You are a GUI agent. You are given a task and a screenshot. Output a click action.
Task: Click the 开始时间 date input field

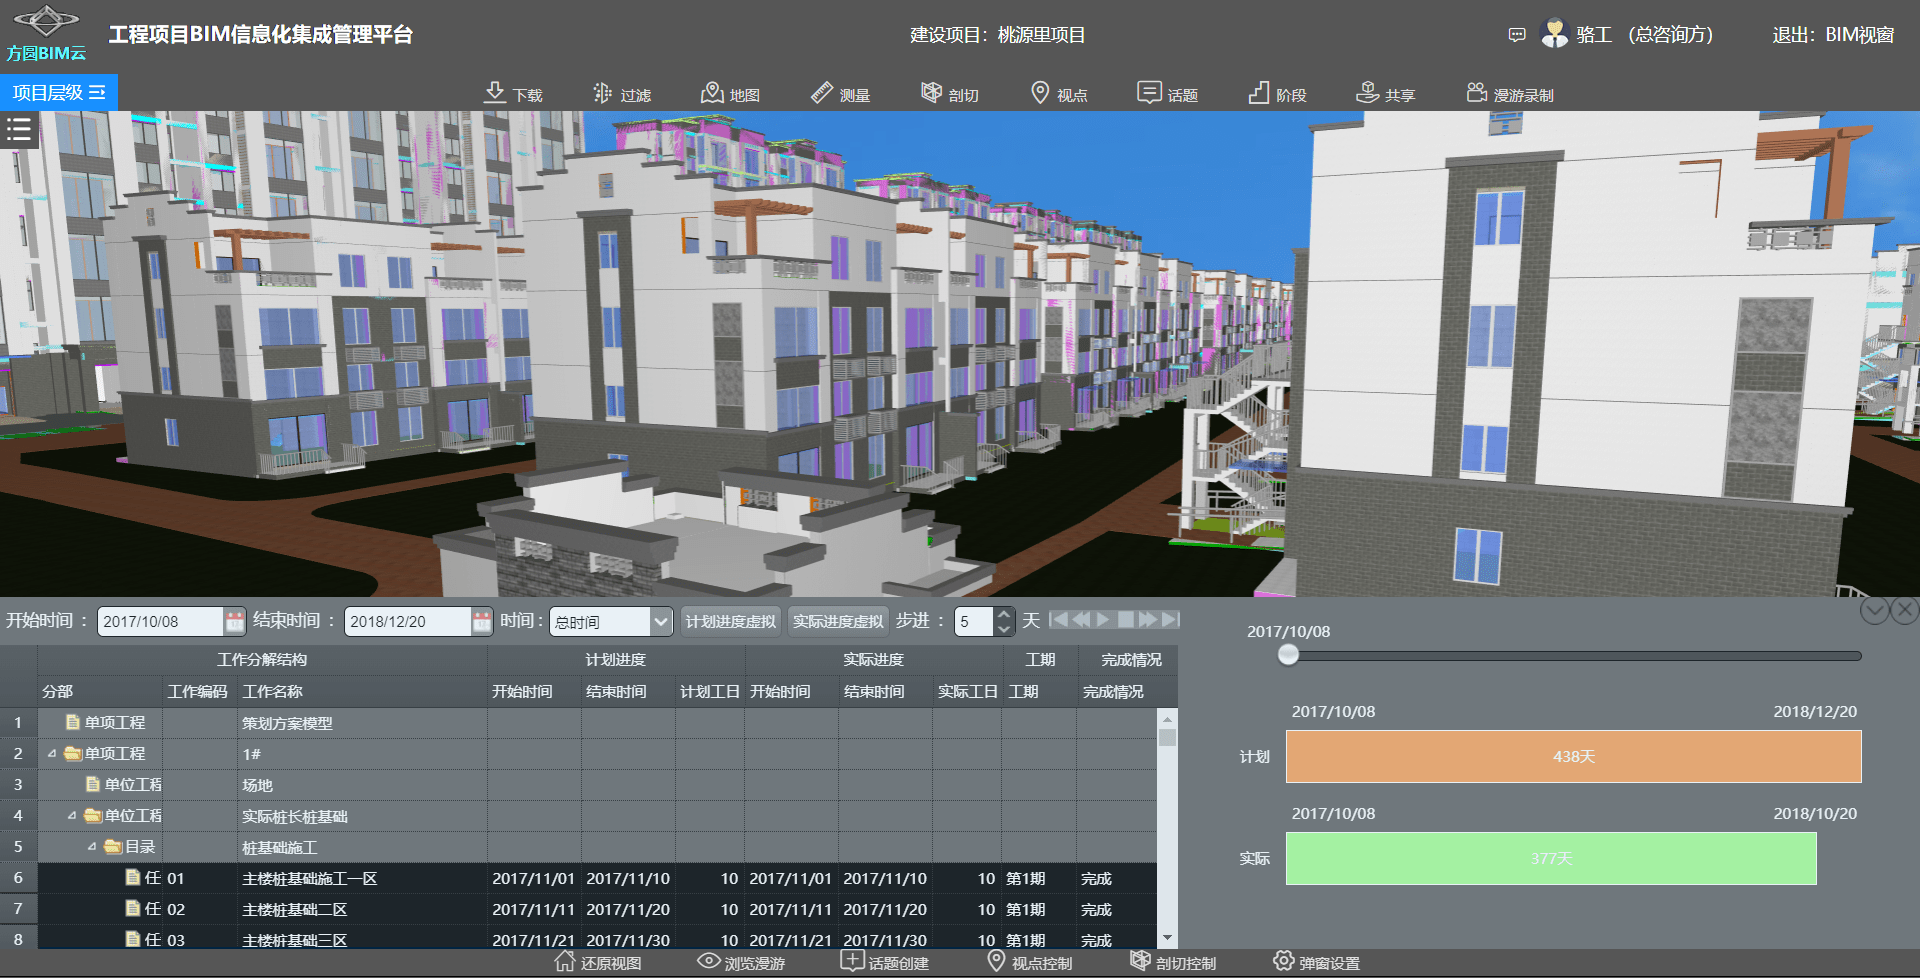coord(160,622)
